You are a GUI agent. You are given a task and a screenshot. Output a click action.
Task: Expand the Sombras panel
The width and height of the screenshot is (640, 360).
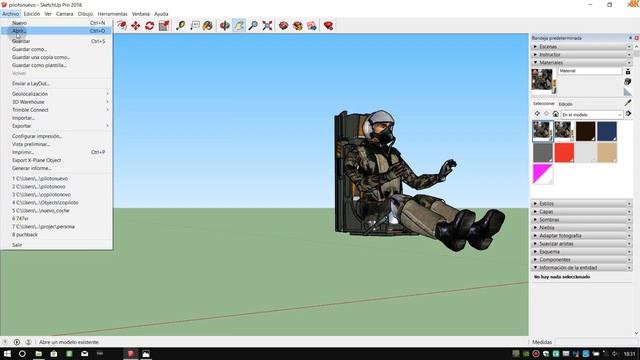[x=582, y=220]
